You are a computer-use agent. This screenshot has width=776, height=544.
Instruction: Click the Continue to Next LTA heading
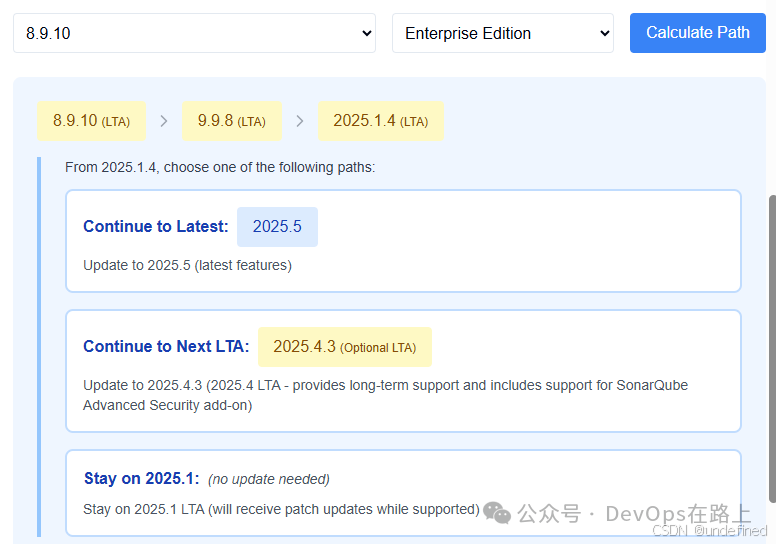point(166,346)
